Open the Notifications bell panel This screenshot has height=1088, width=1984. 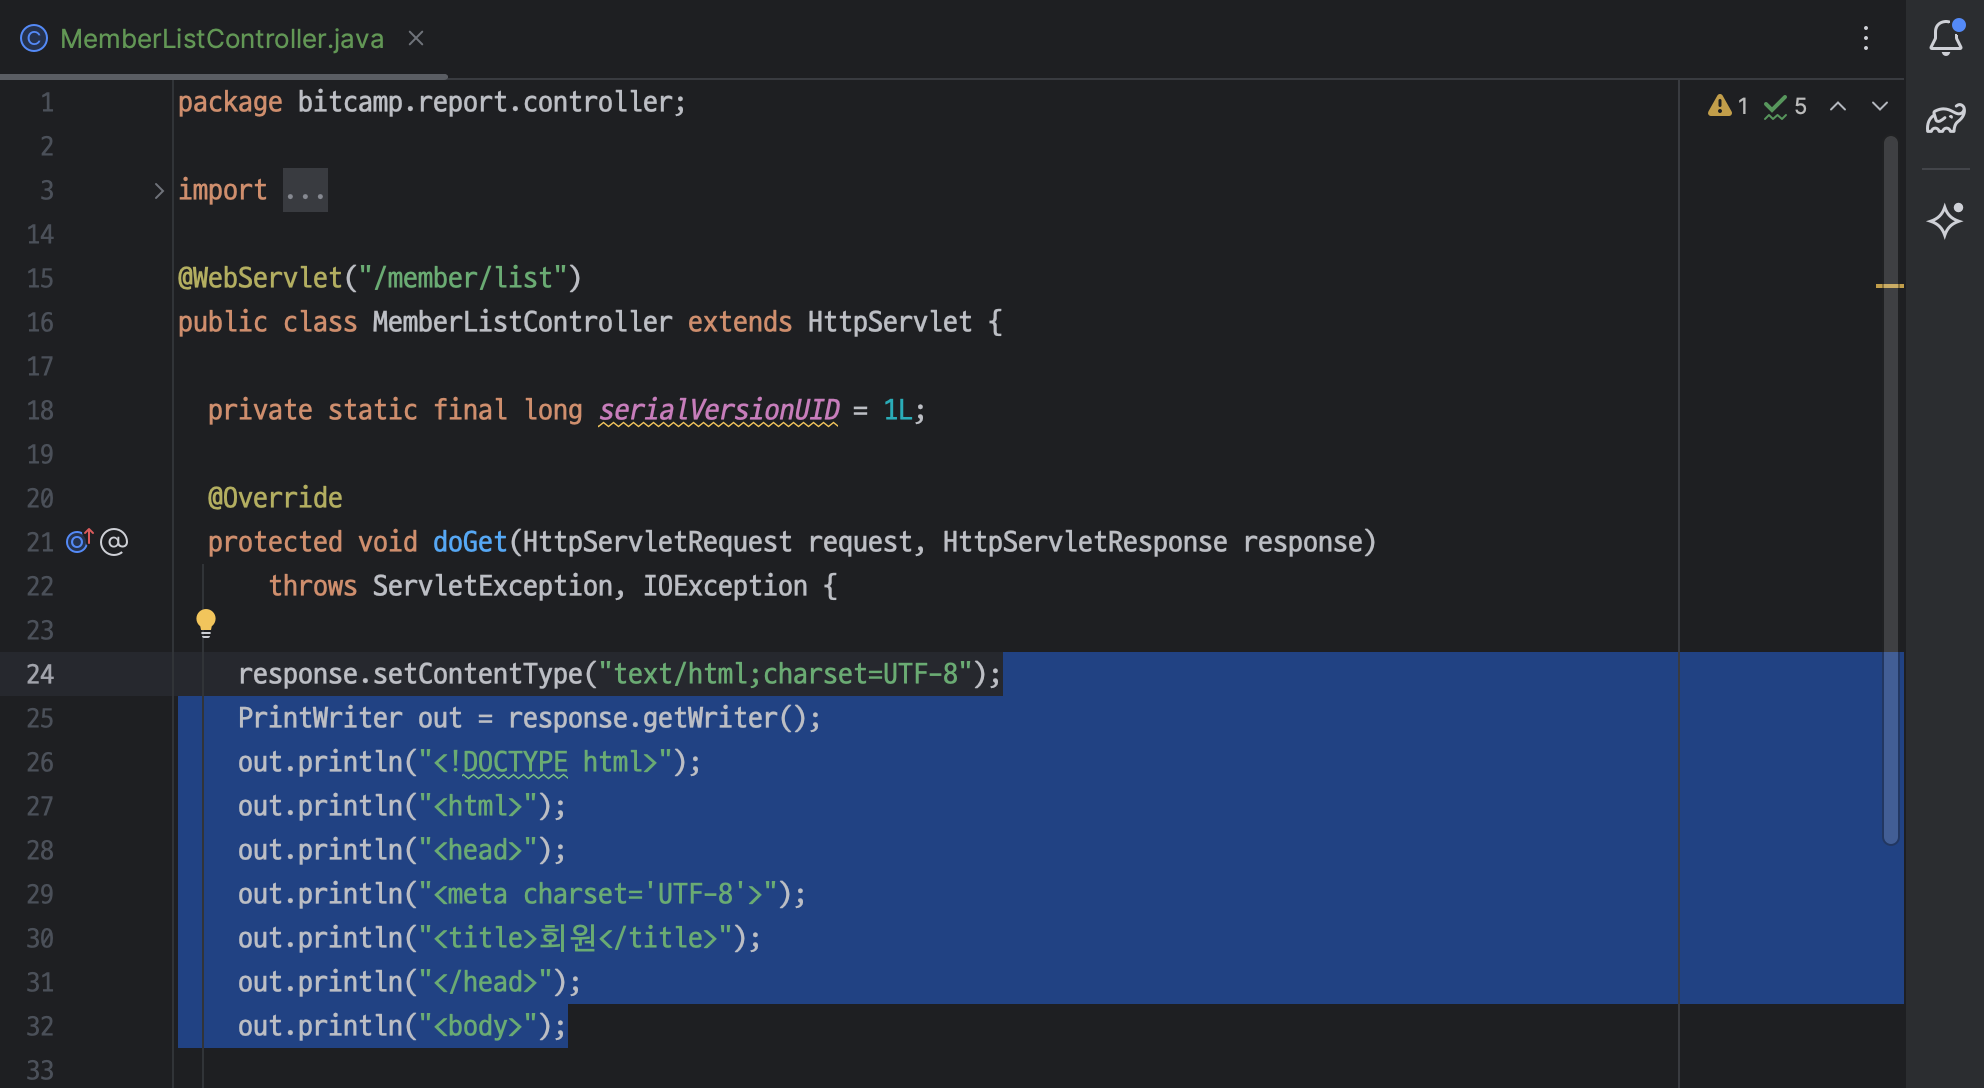tap(1945, 38)
